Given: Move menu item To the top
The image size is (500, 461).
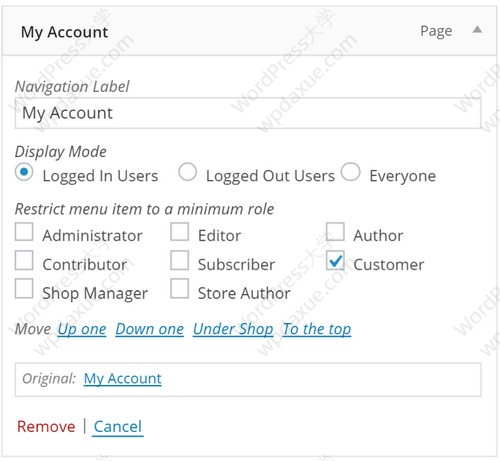Looking at the screenshot, I should [317, 329].
